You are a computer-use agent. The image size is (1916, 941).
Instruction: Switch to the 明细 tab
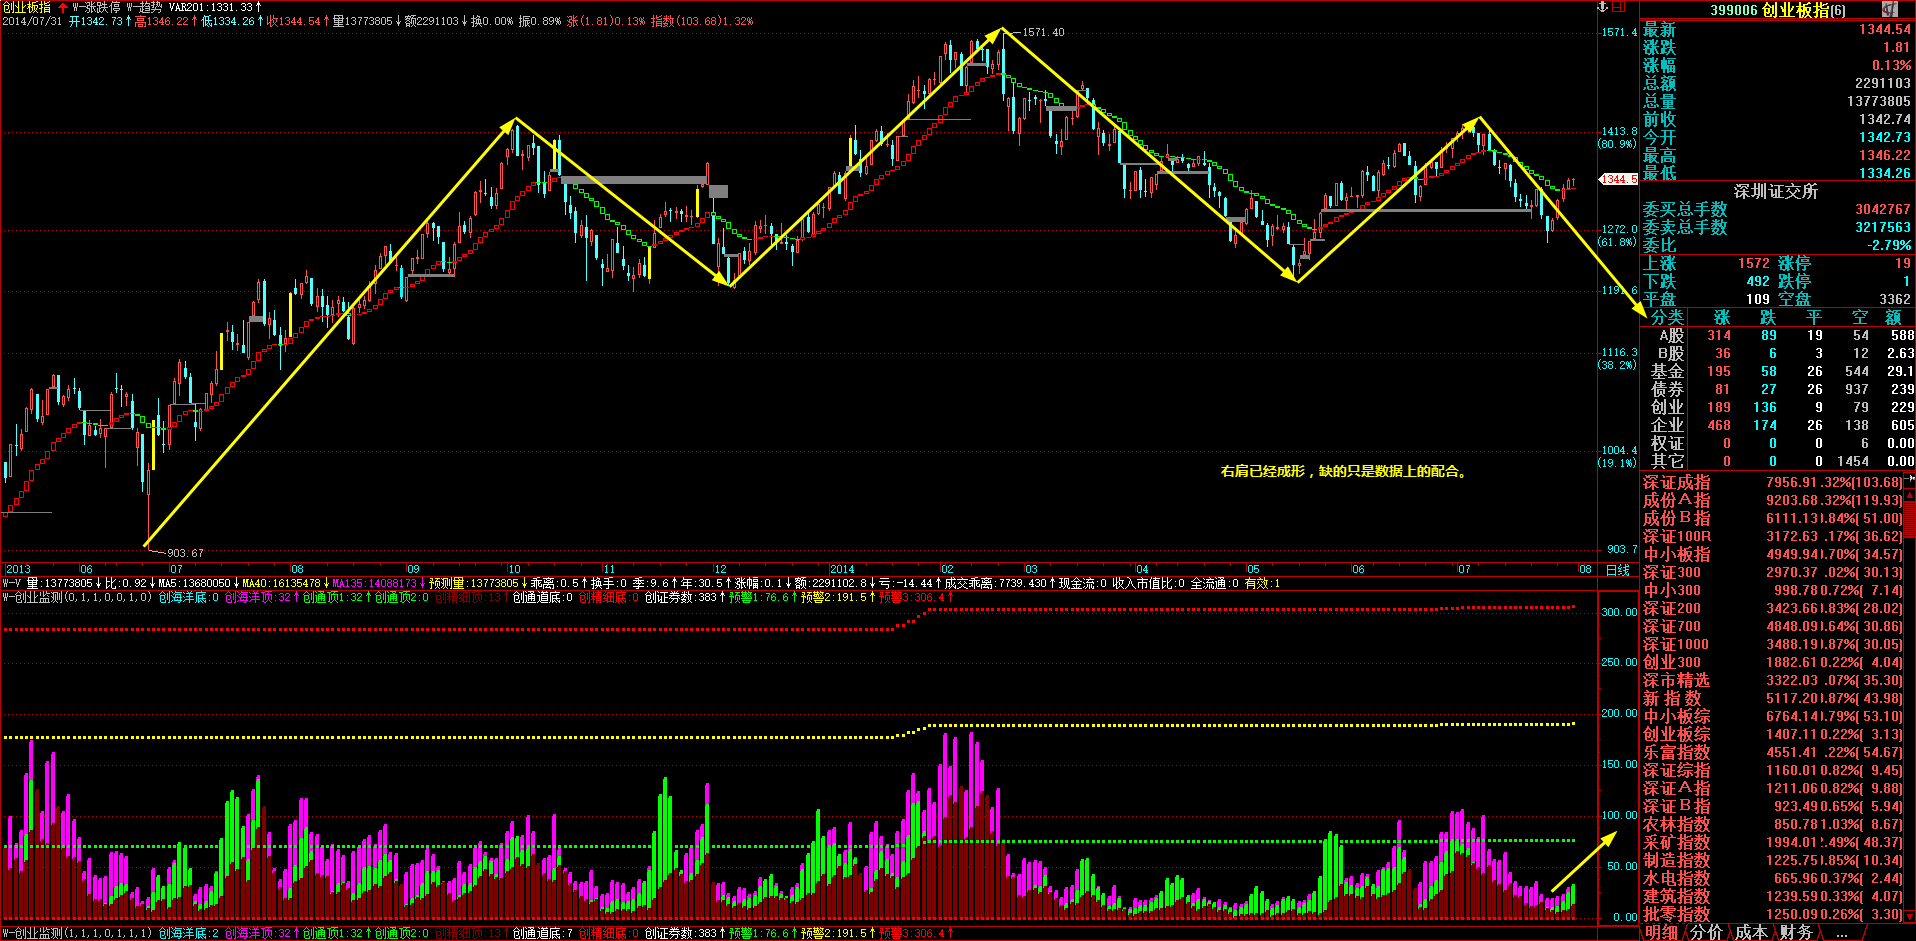click(x=1661, y=932)
